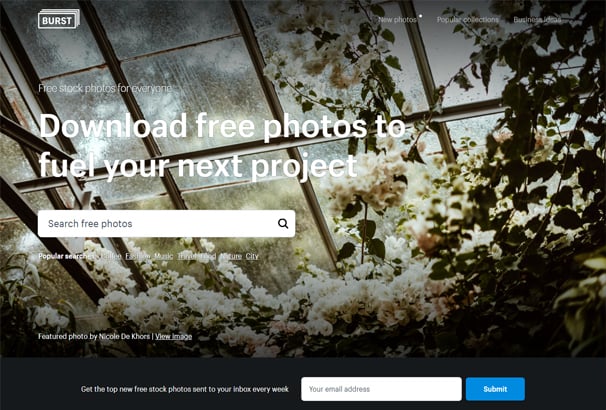This screenshot has height=410, width=606.
Task: Click the dot indicator beside New photos
Action: click(420, 16)
